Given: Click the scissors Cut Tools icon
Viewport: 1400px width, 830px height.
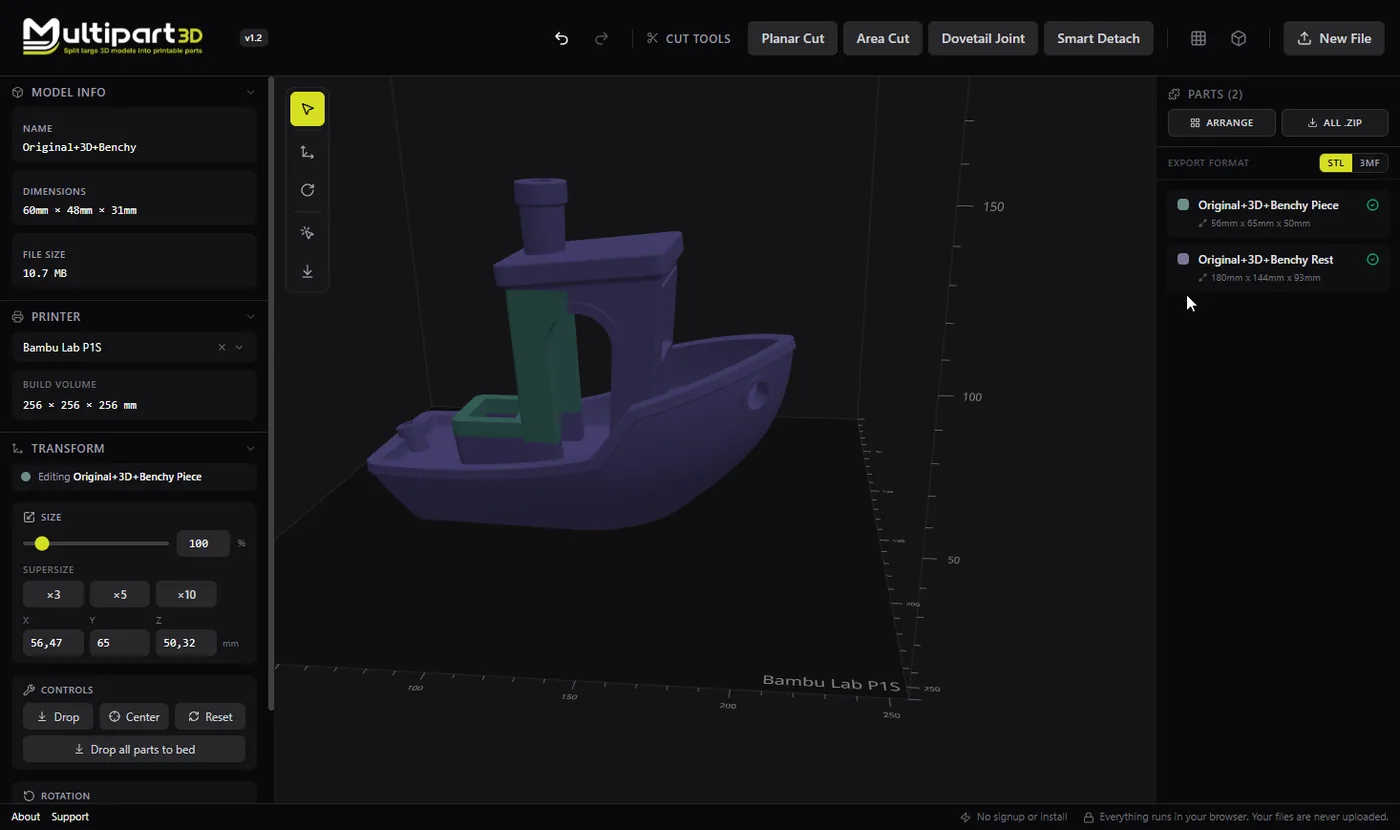Looking at the screenshot, I should [x=652, y=39].
